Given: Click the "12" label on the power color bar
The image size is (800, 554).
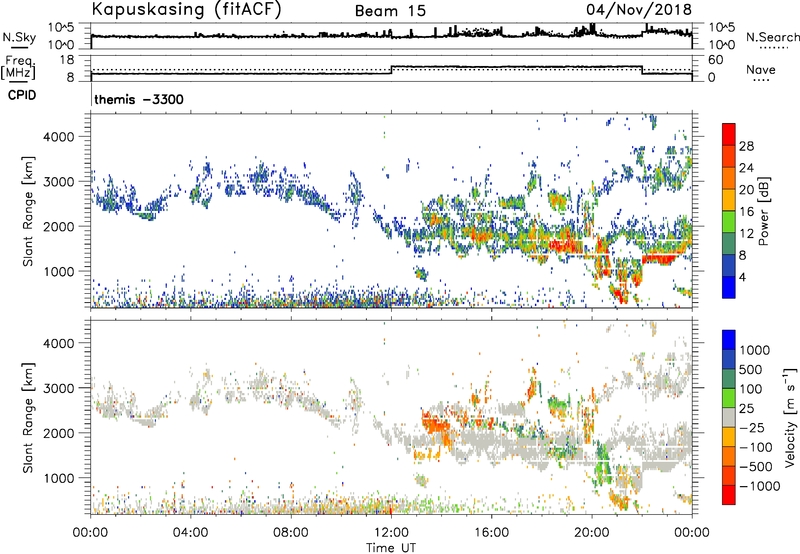Looking at the screenshot, I should 746,234.
